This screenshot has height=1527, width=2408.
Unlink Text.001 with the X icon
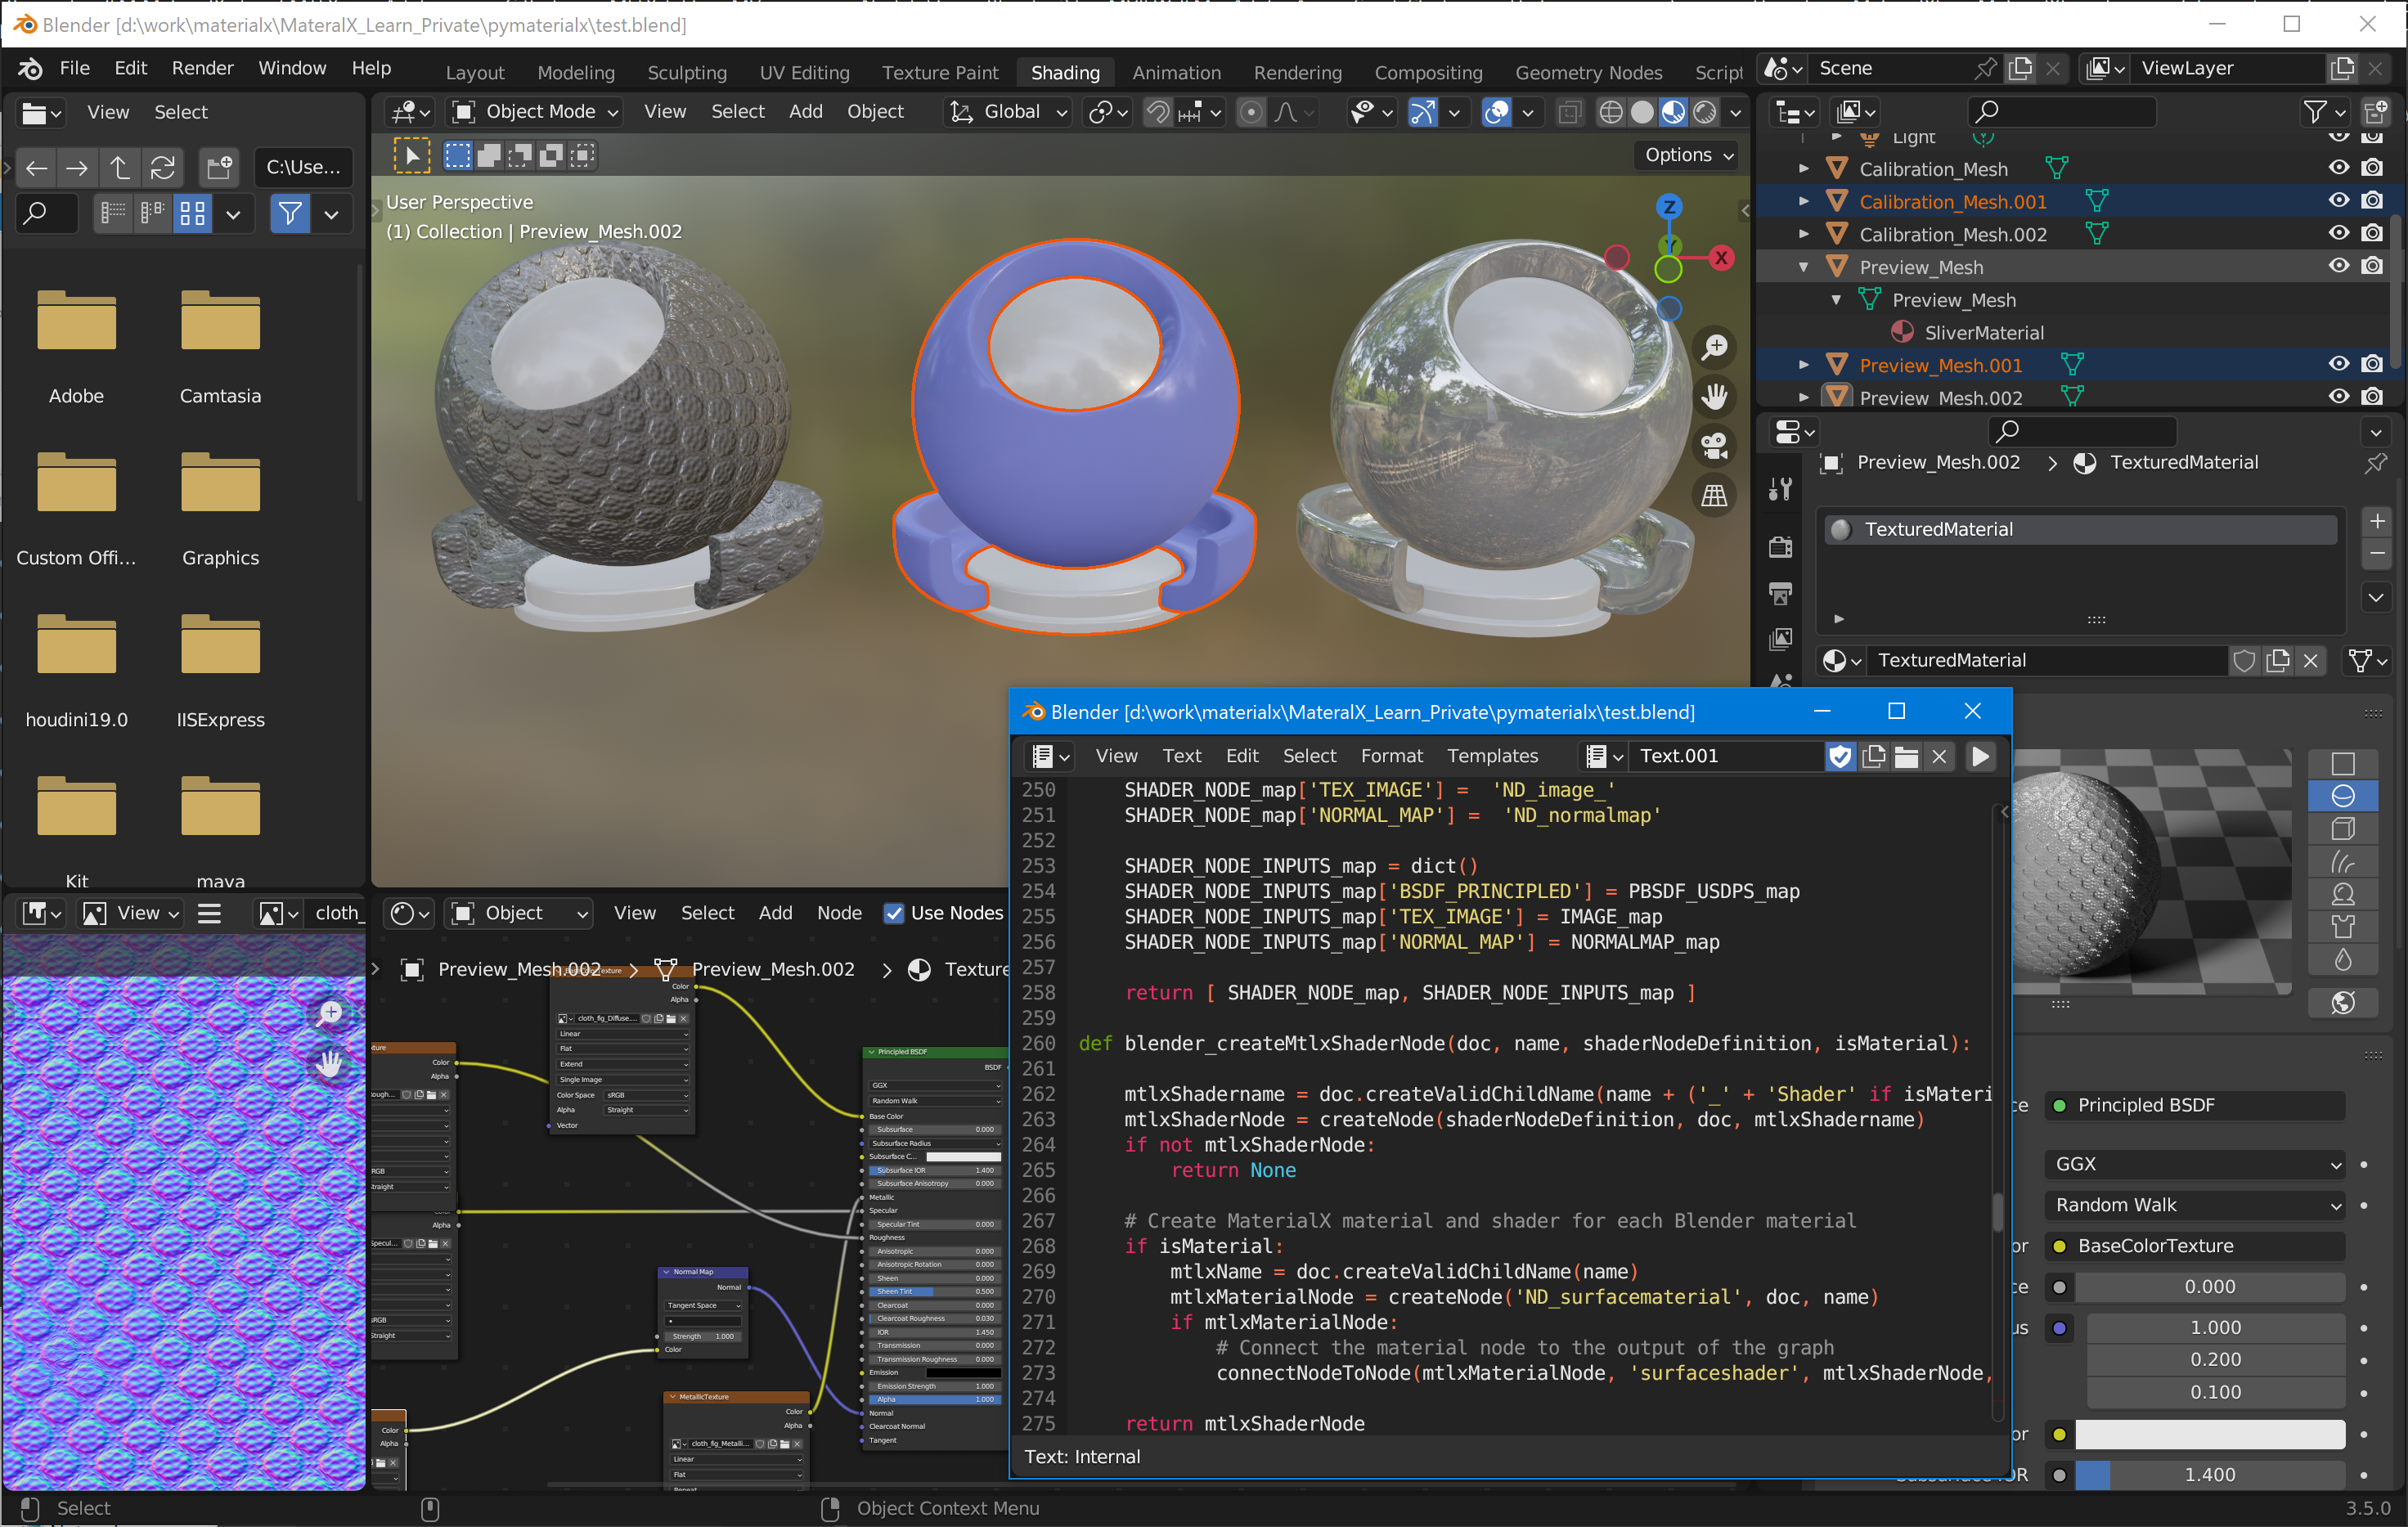1939,756
